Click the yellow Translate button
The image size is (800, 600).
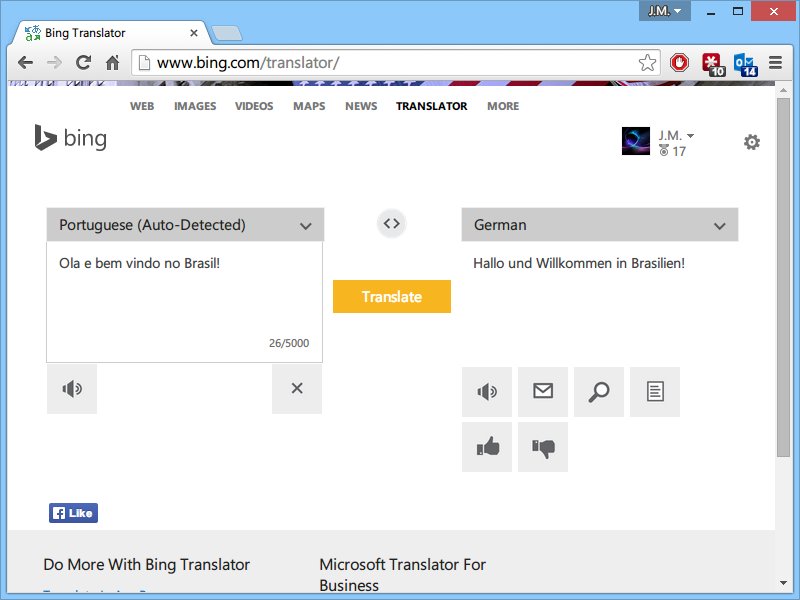(392, 296)
